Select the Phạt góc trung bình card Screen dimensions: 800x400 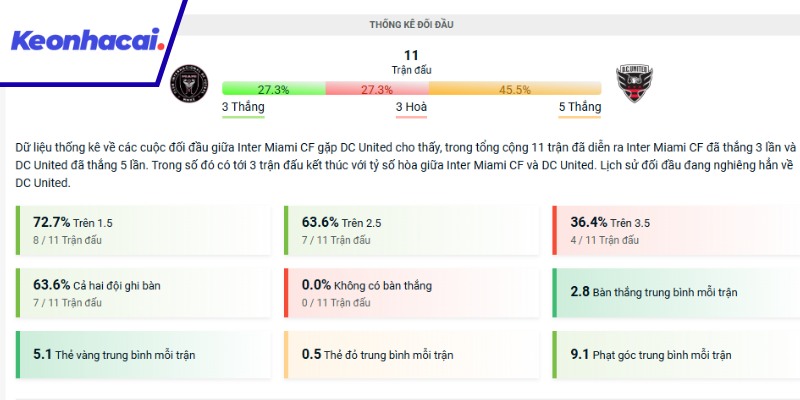point(676,354)
